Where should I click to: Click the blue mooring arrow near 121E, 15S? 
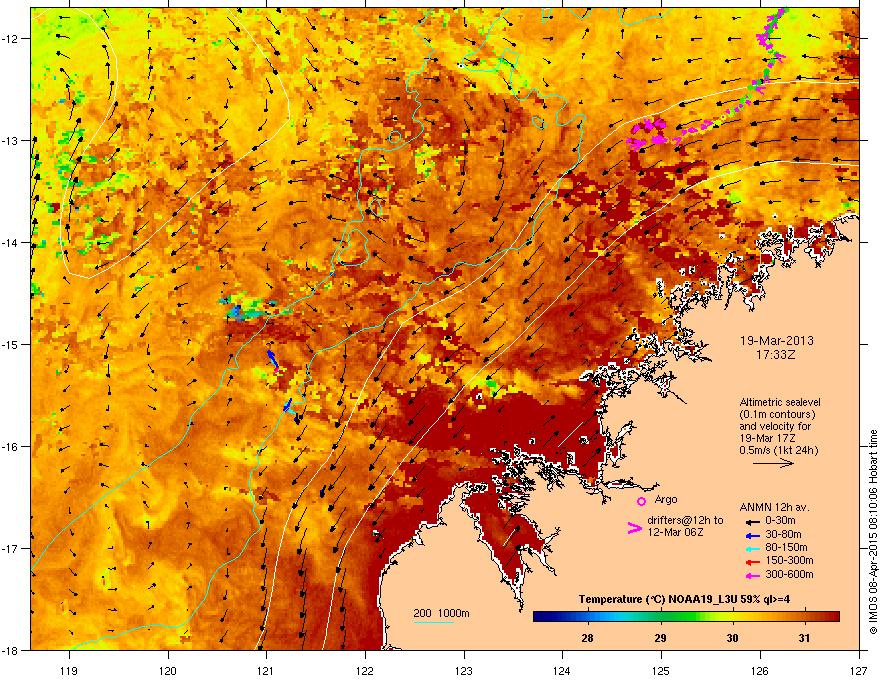(x=273, y=360)
